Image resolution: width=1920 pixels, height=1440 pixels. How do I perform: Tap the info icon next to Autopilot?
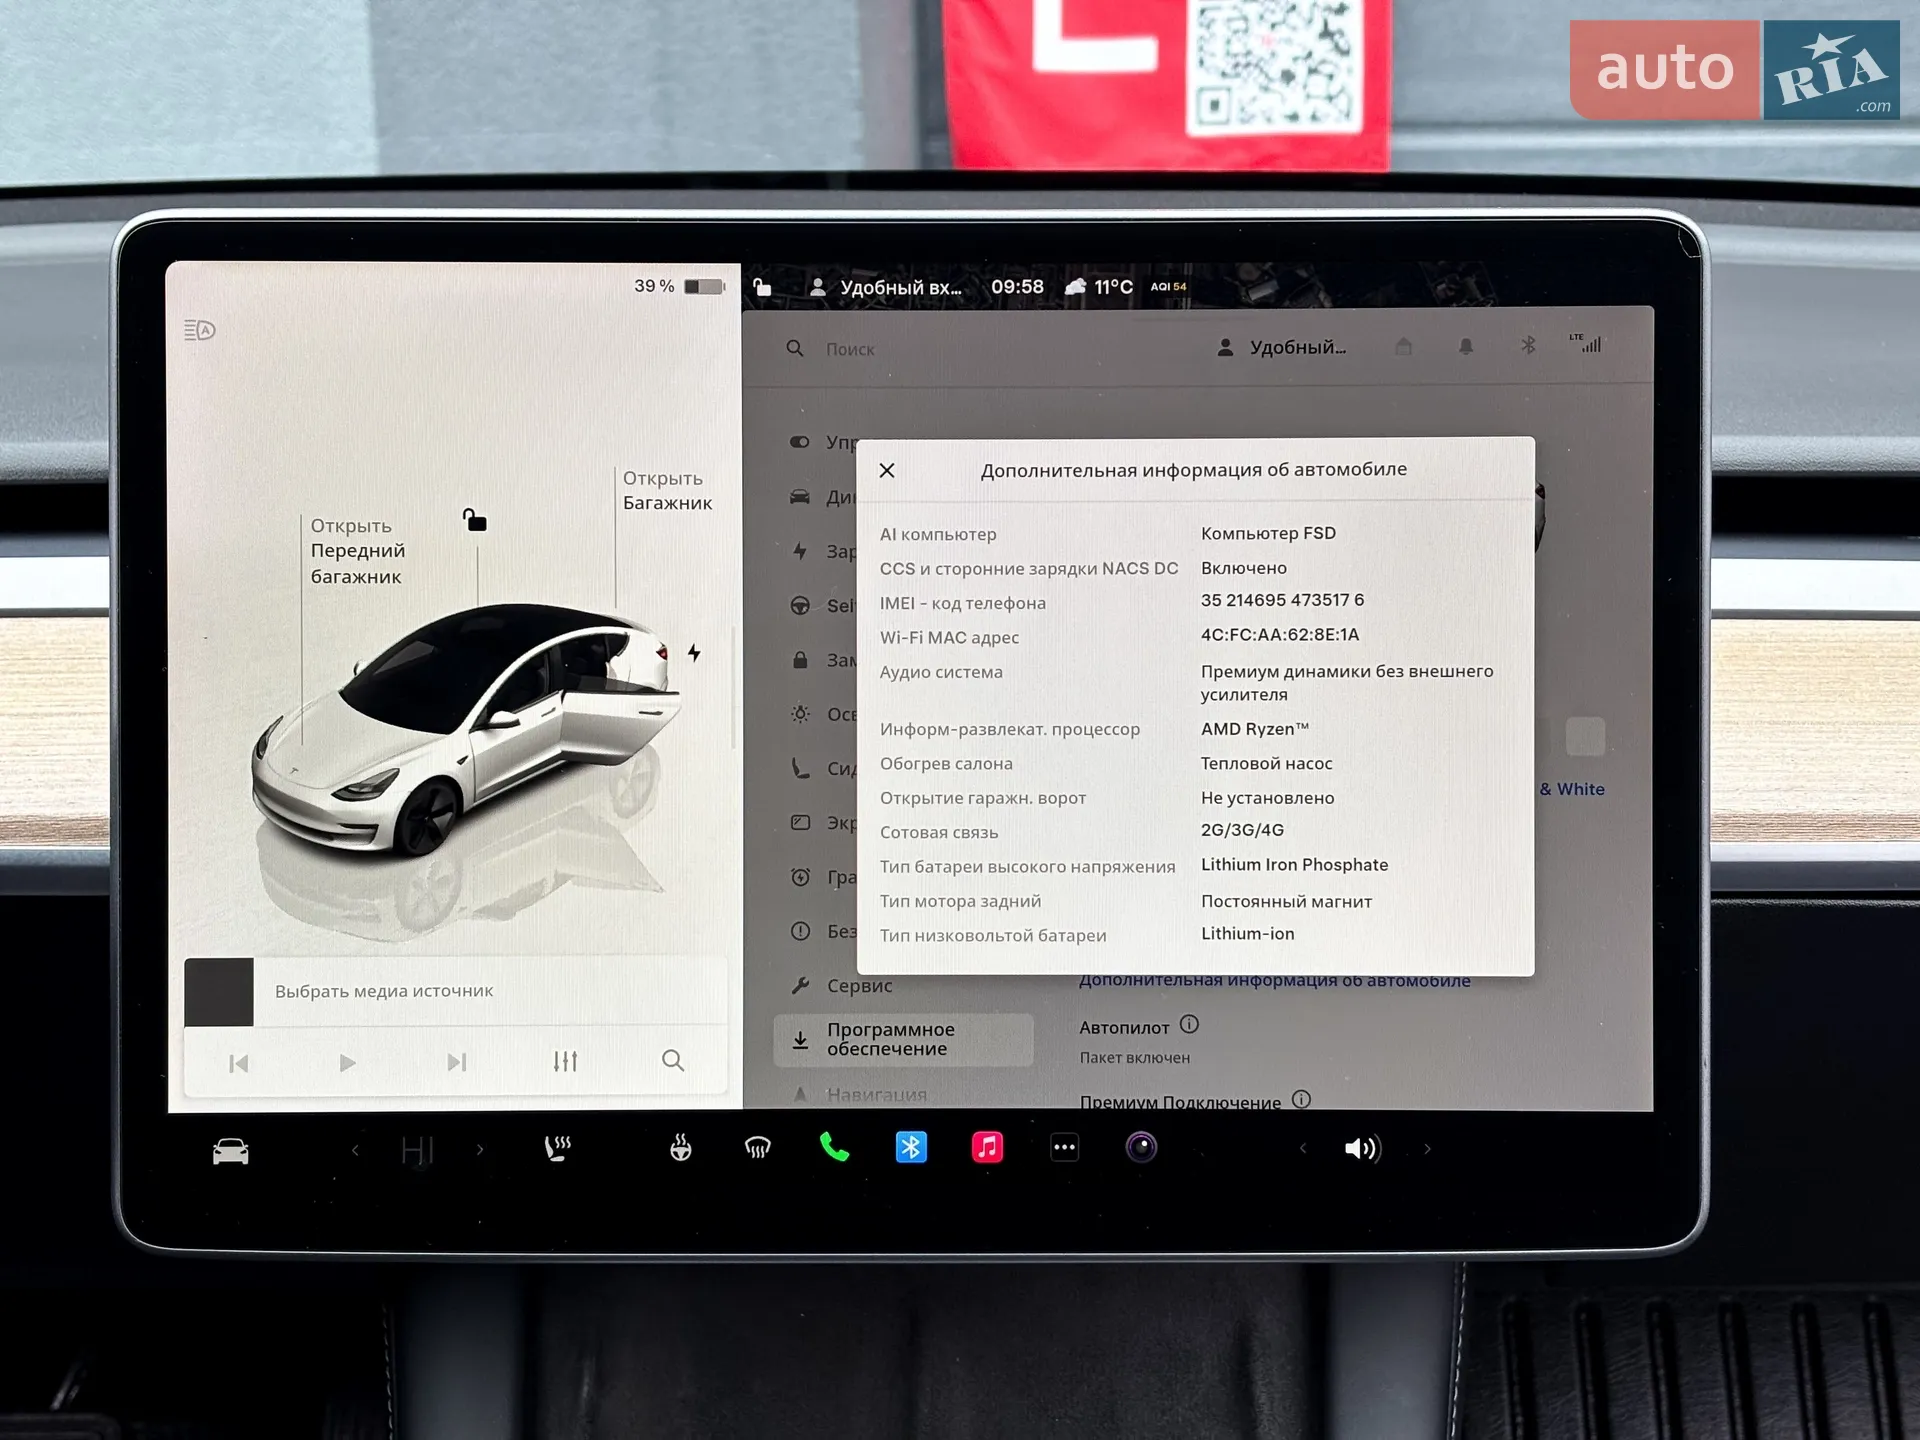click(x=1189, y=1024)
